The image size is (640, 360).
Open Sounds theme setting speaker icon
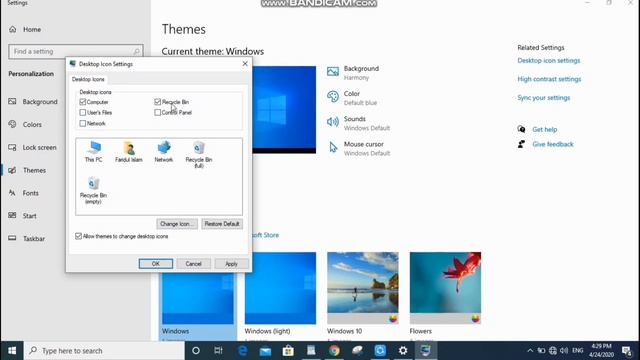333,122
